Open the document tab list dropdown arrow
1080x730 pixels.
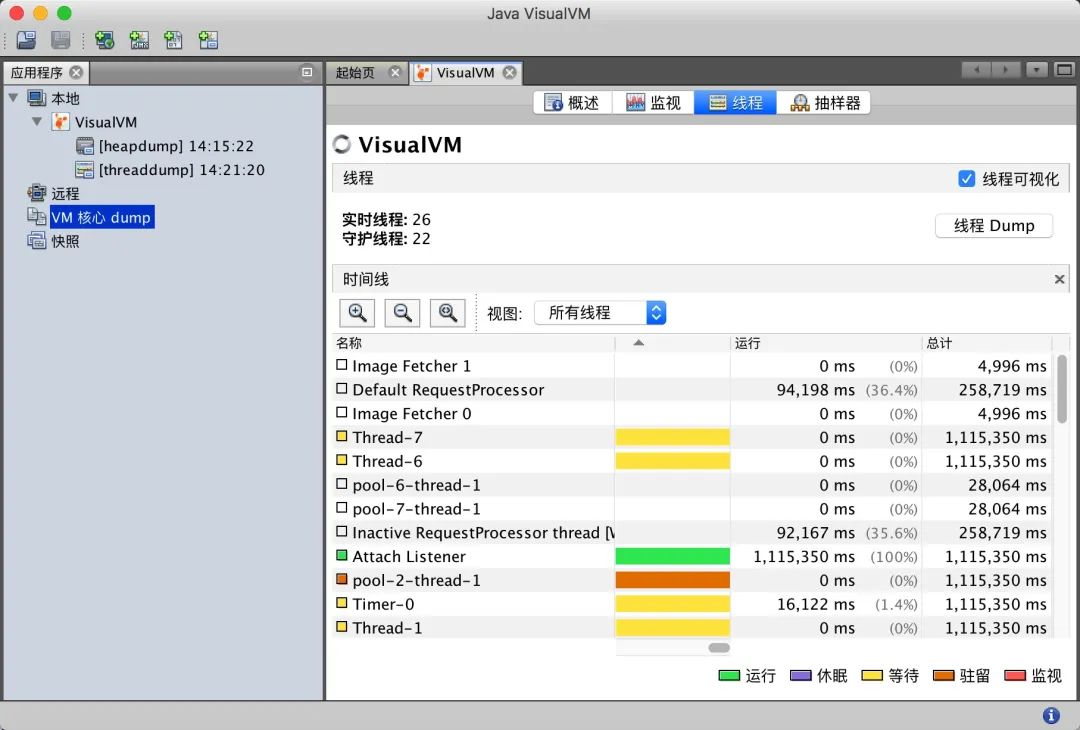coord(1037,70)
